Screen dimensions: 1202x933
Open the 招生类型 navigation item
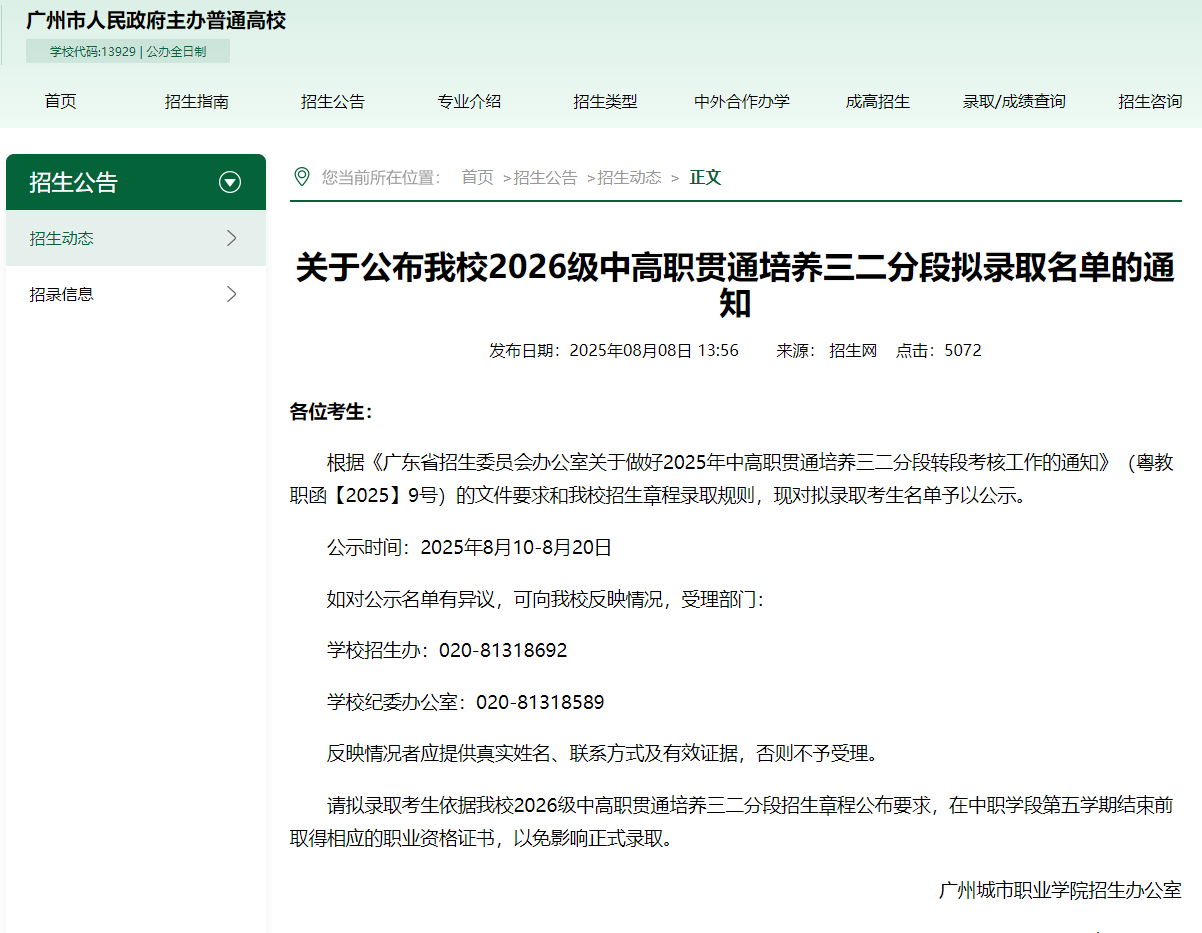pyautogui.click(x=606, y=101)
